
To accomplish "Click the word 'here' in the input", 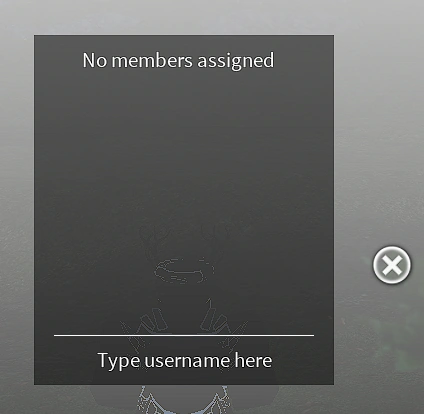I will (253, 360).
